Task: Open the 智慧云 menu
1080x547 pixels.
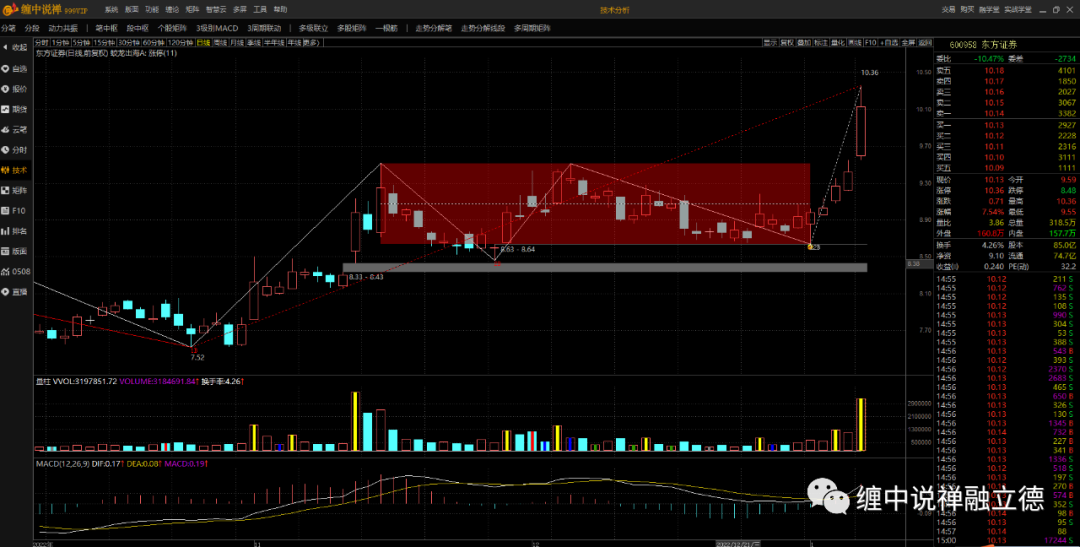Action: pos(216,10)
